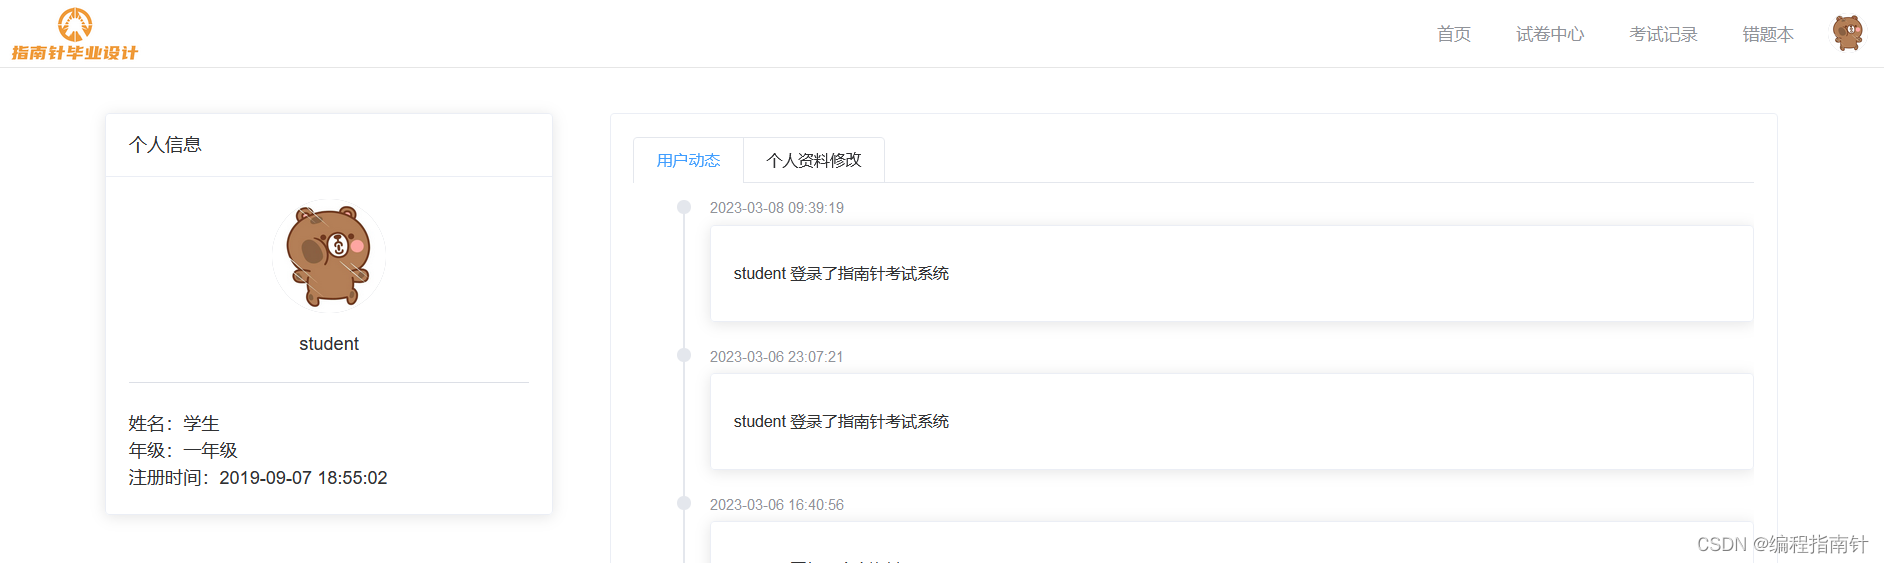Go to 首页 in the navigation
The image size is (1884, 563).
[x=1453, y=34]
